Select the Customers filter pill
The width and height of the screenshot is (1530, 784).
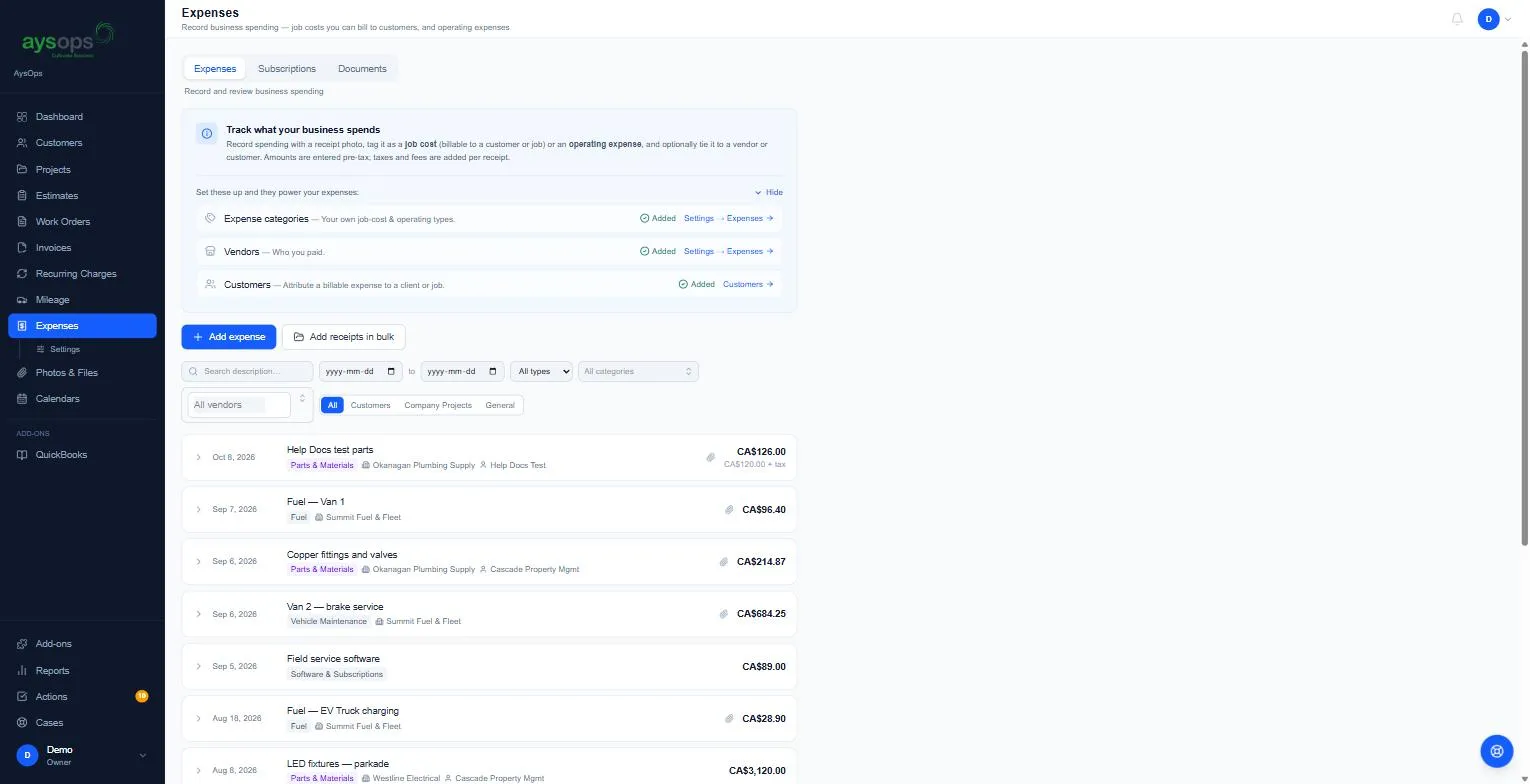tap(370, 405)
